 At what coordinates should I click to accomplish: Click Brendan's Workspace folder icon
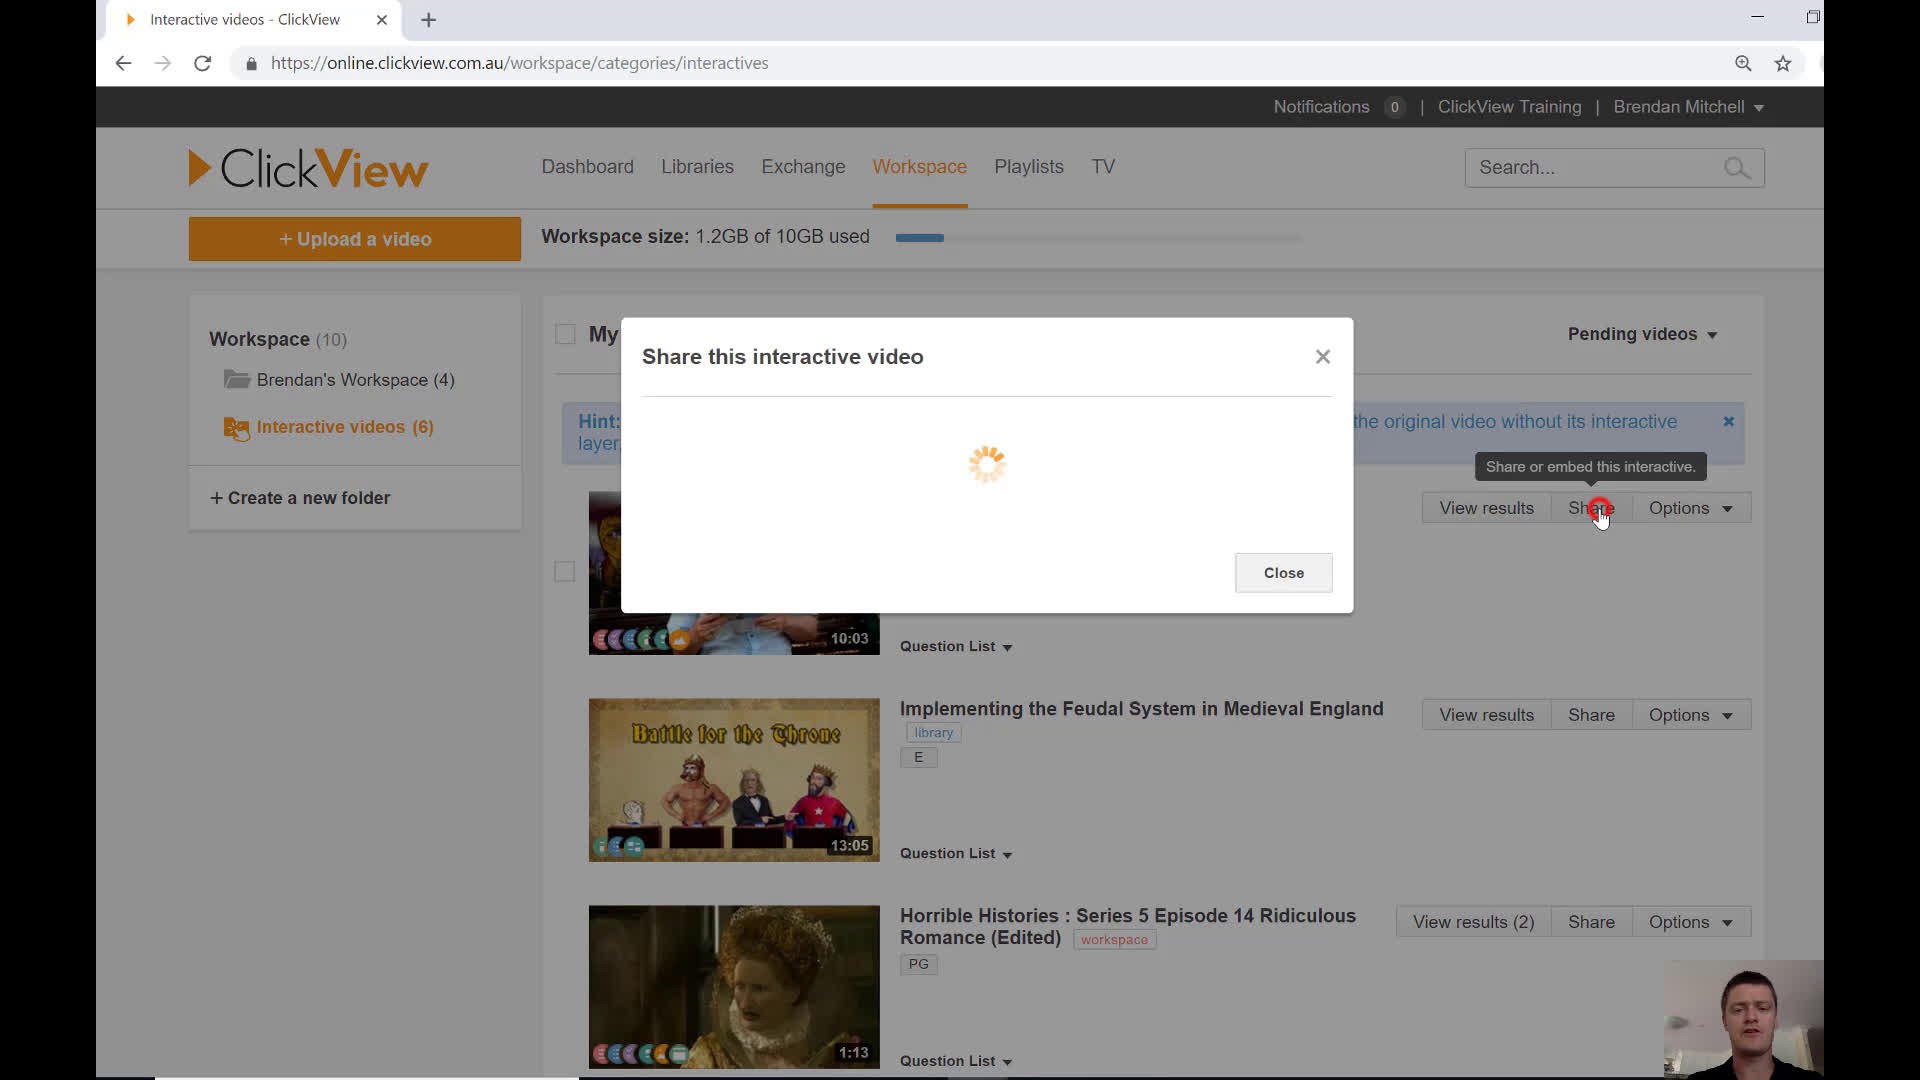pyautogui.click(x=237, y=379)
